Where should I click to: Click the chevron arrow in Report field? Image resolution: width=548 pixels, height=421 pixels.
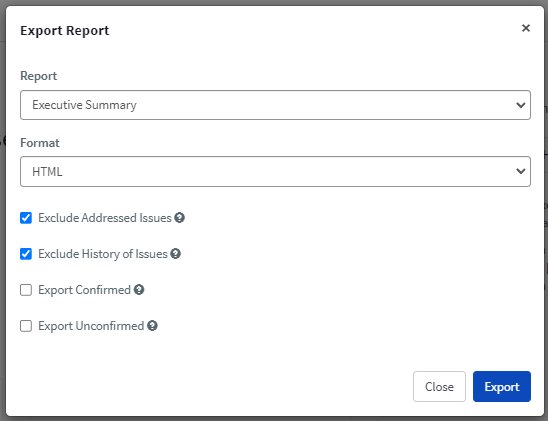521,105
